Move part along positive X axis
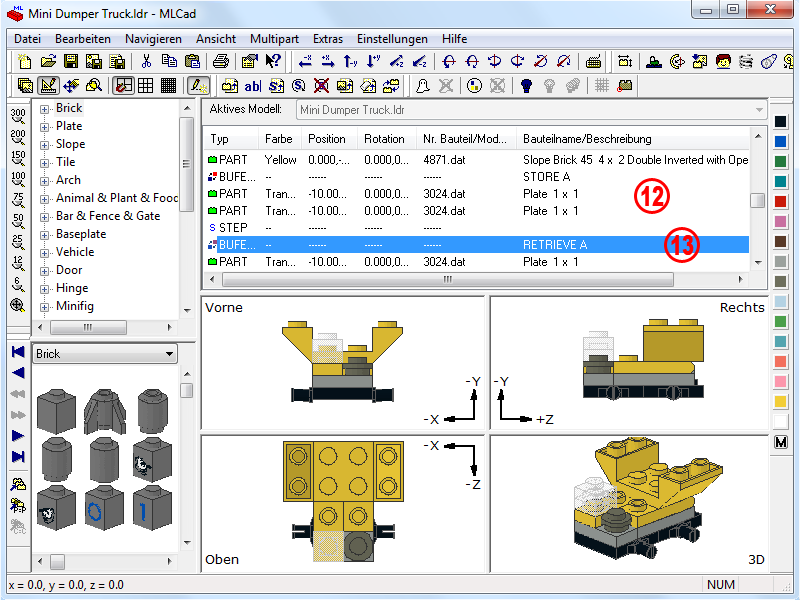 tap(328, 62)
